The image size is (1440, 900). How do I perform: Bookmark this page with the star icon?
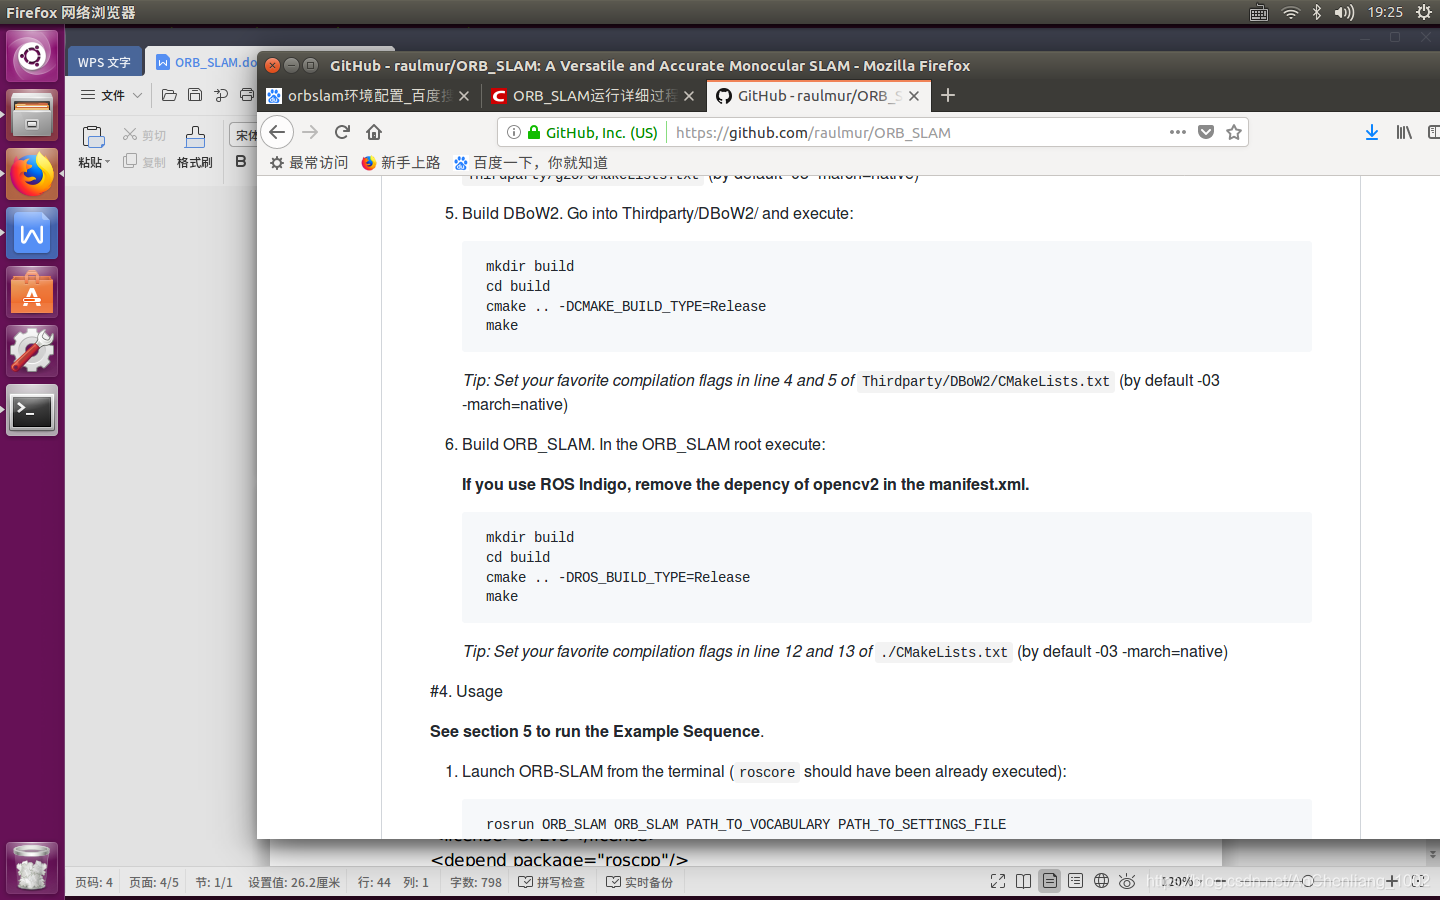click(x=1234, y=132)
